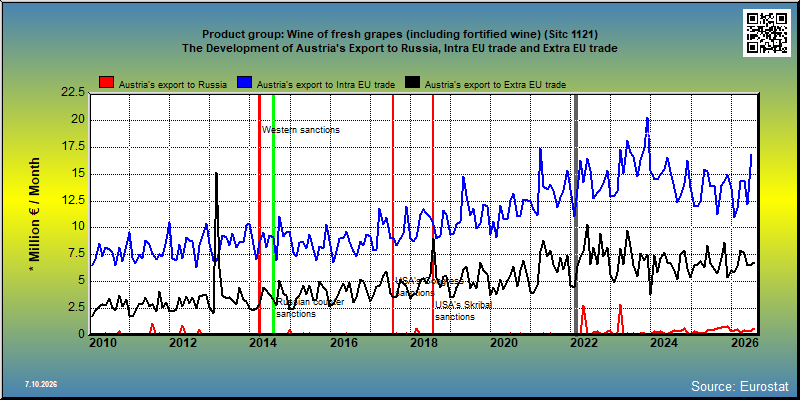Select the blue Intra EU legend swatch
The height and width of the screenshot is (400, 800).
coord(245,82)
